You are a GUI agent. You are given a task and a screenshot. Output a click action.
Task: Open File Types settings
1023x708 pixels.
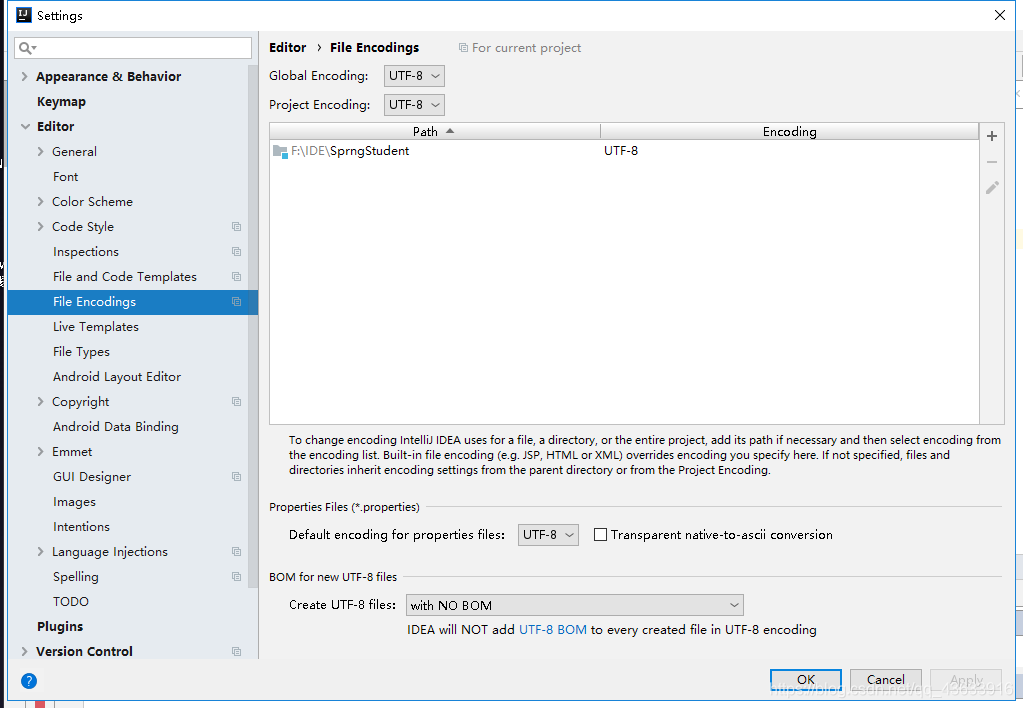click(81, 352)
